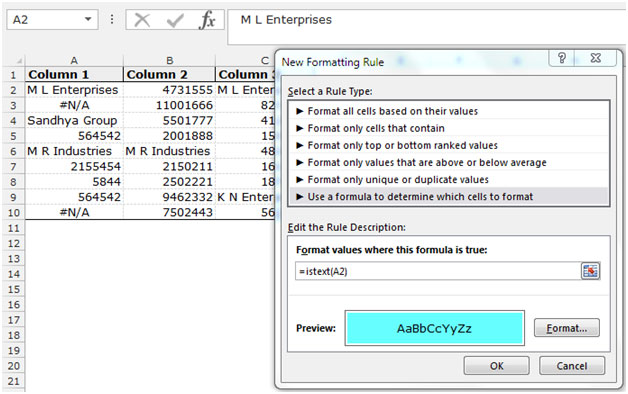Open the Insert Function fx icon

point(207,20)
